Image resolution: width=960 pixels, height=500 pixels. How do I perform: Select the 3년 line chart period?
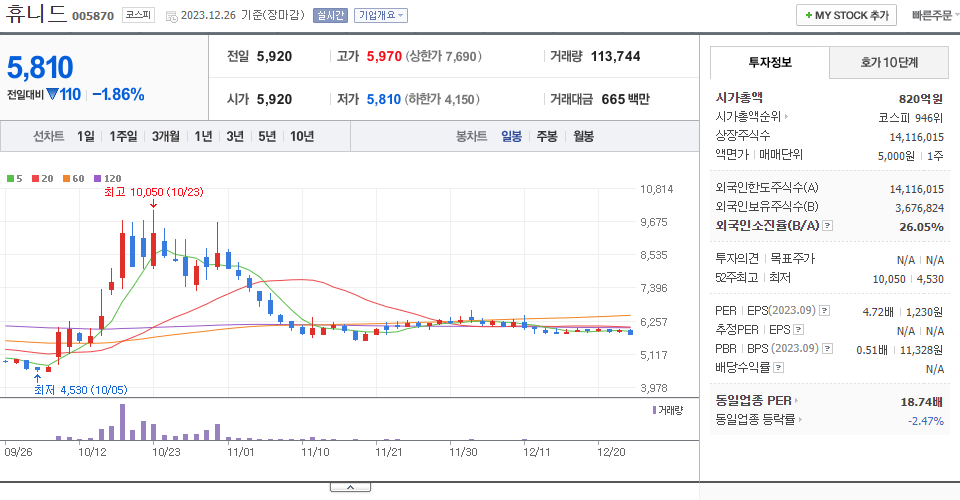pos(235,136)
